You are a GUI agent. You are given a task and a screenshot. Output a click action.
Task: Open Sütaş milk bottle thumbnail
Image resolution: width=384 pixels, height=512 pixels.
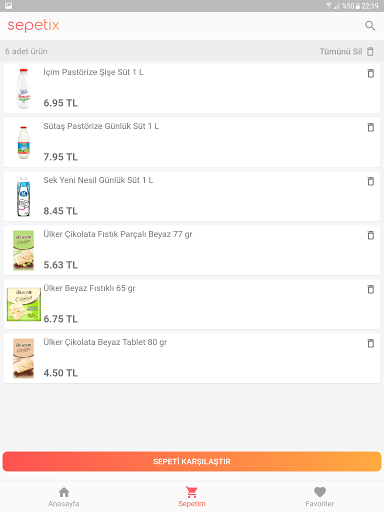(23, 143)
